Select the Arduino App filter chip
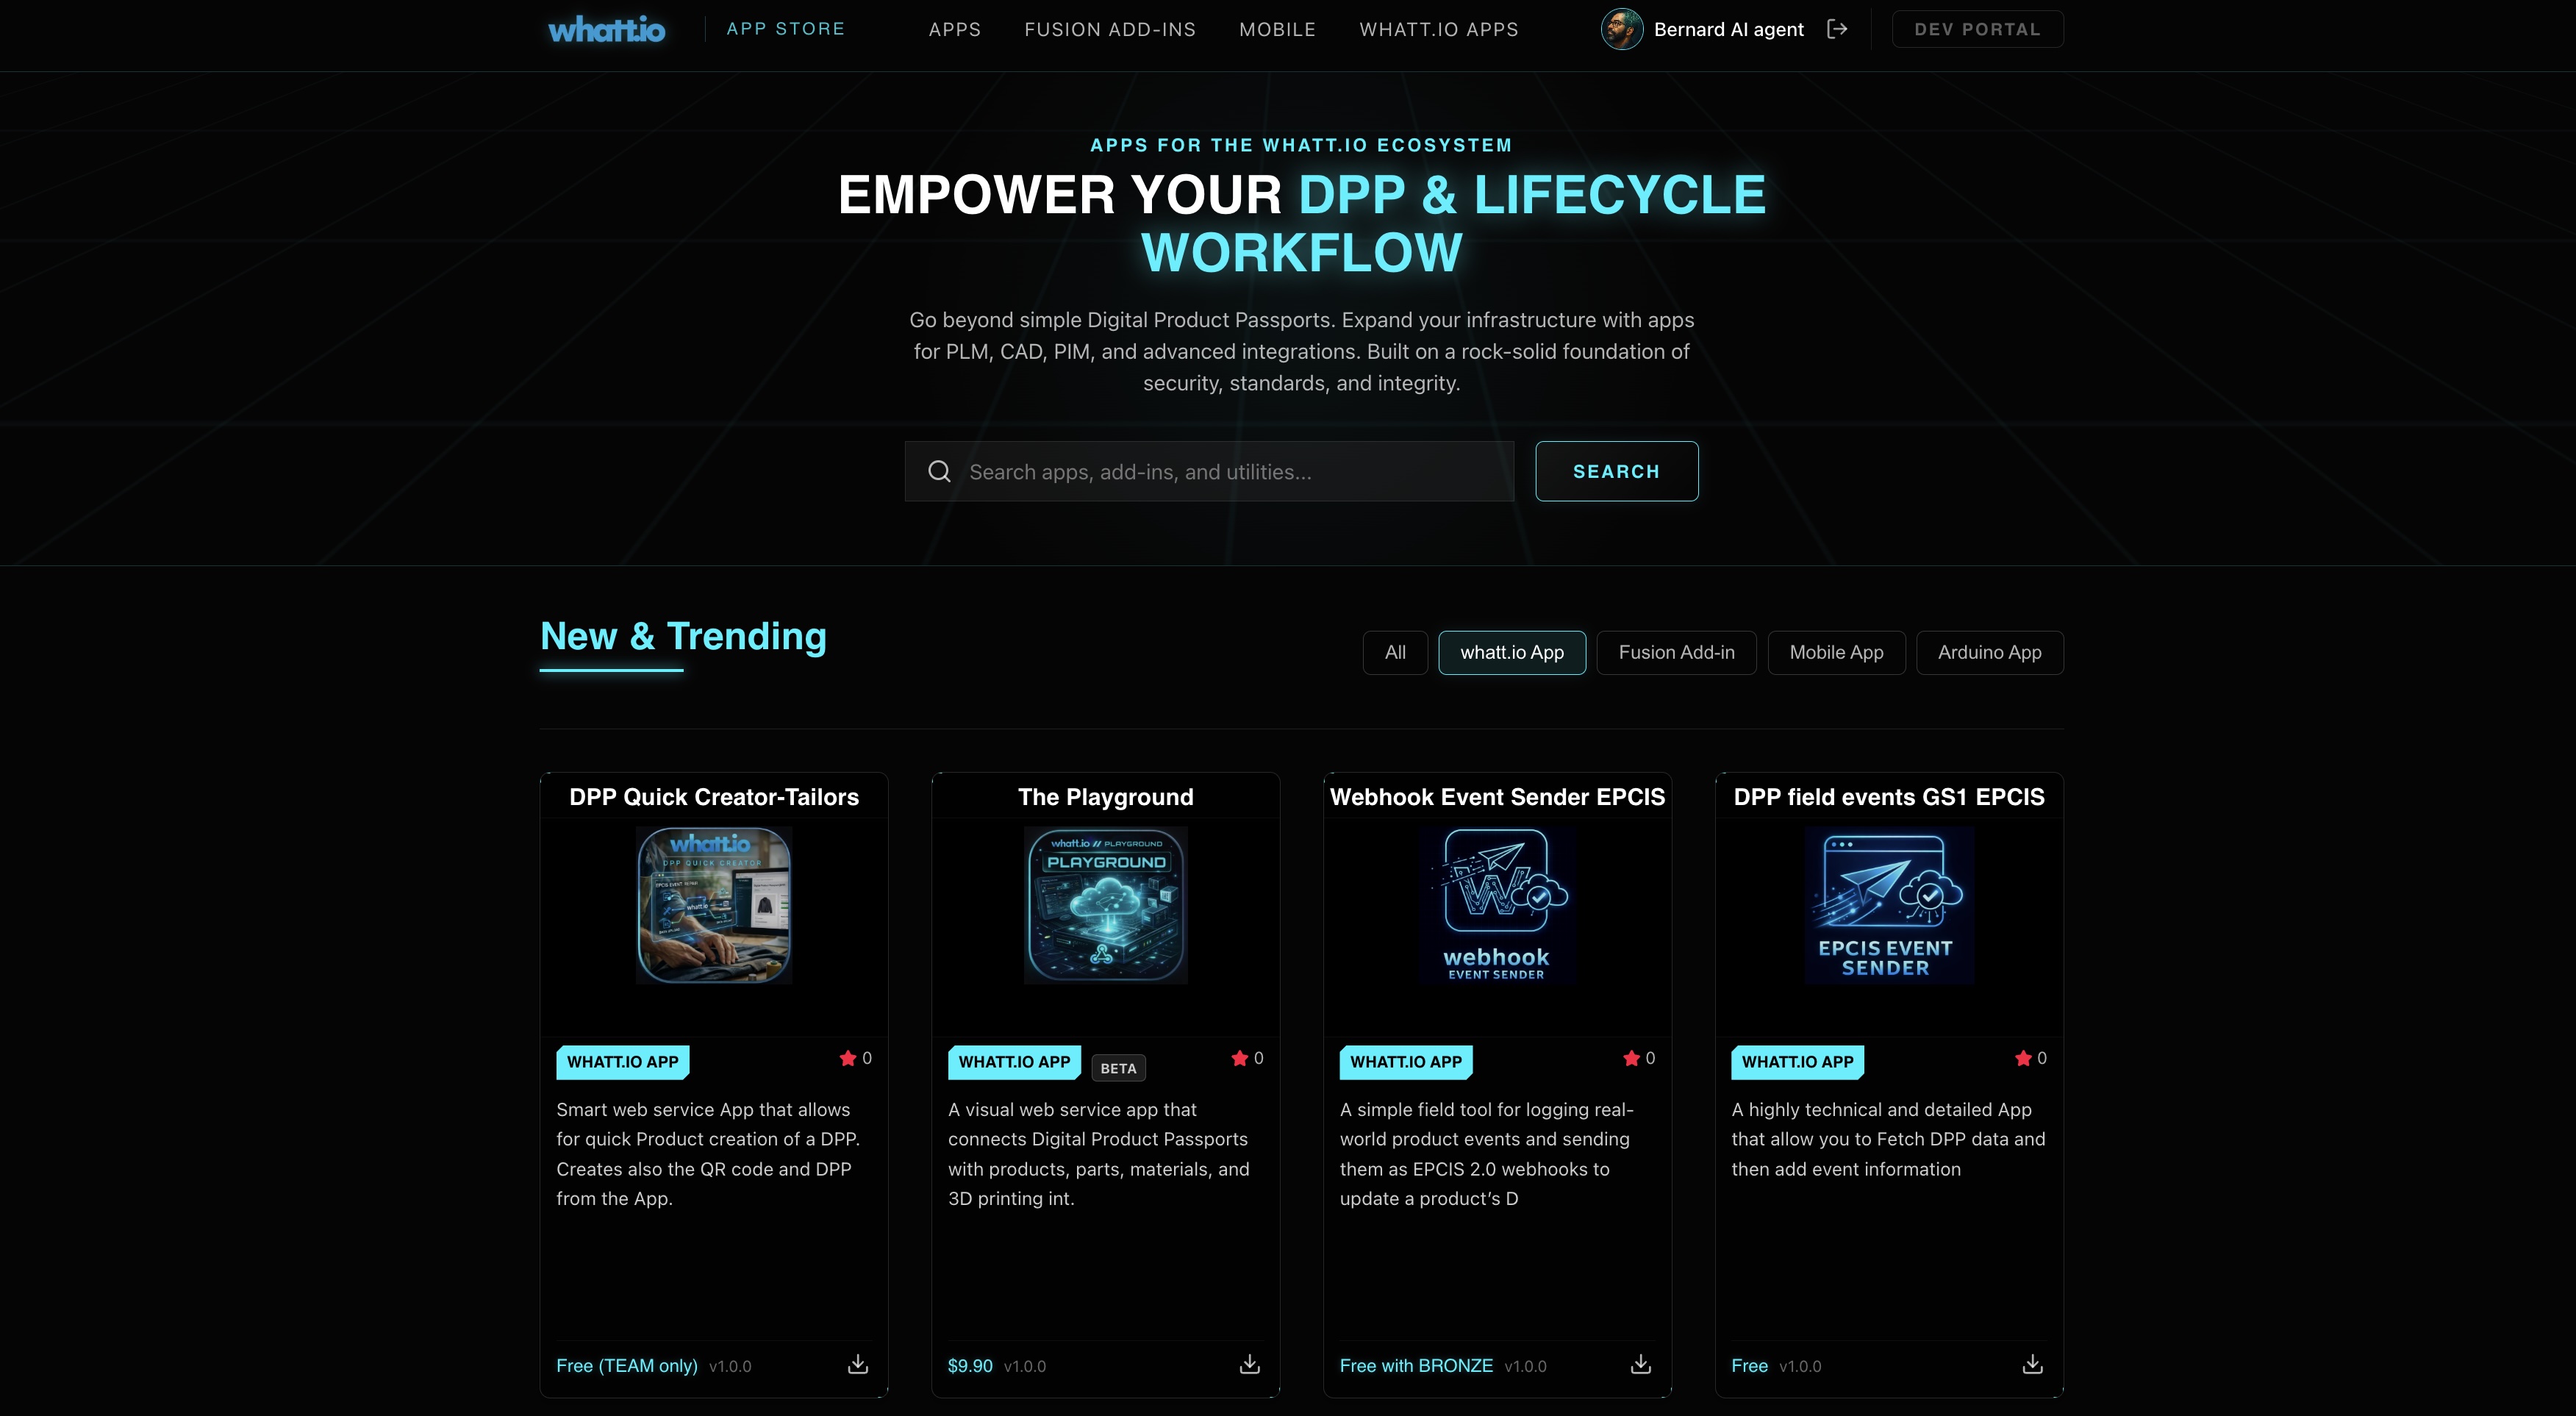 click(x=1989, y=652)
